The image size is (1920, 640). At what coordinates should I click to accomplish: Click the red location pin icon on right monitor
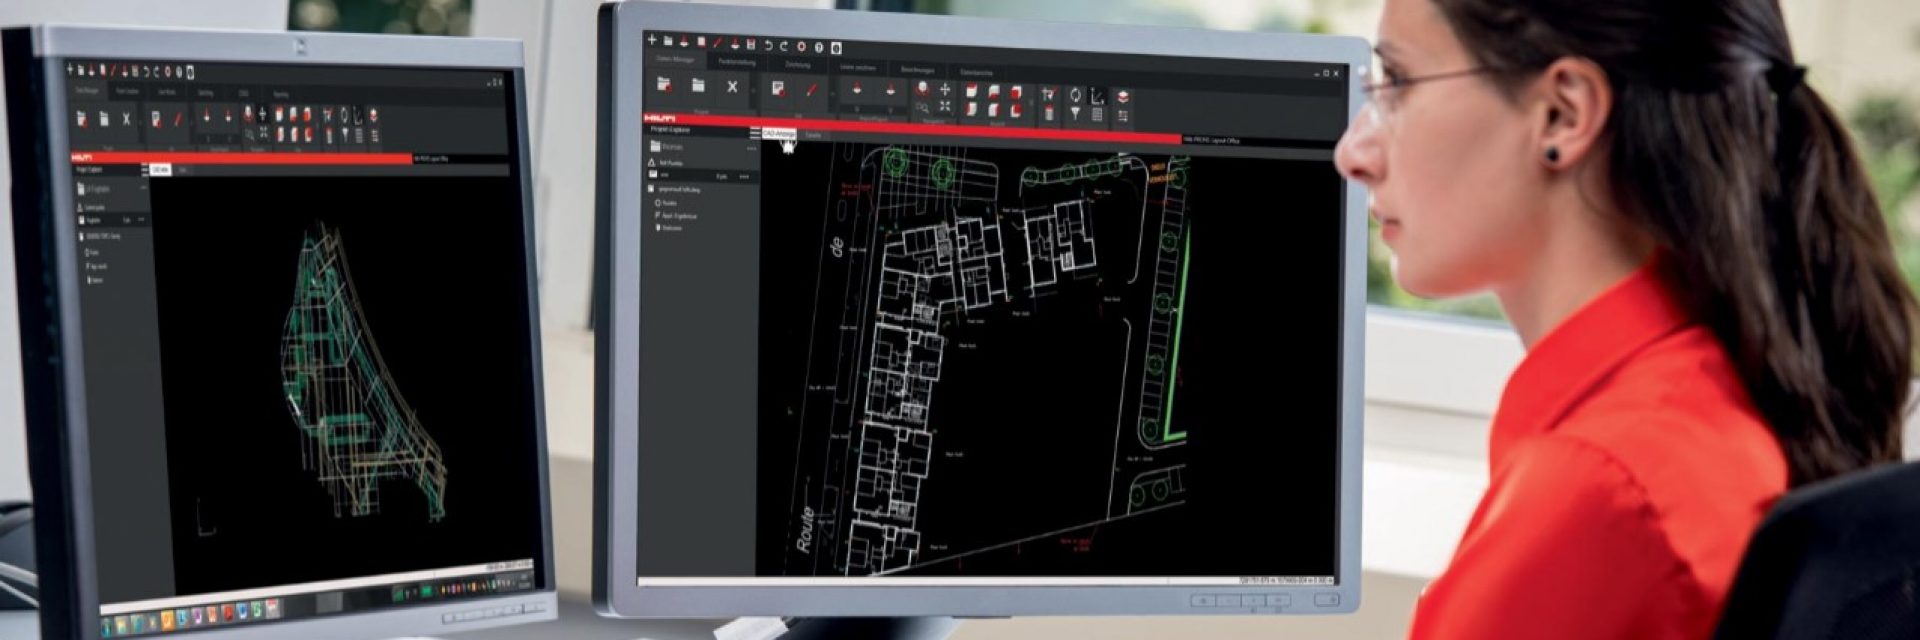(x=921, y=89)
